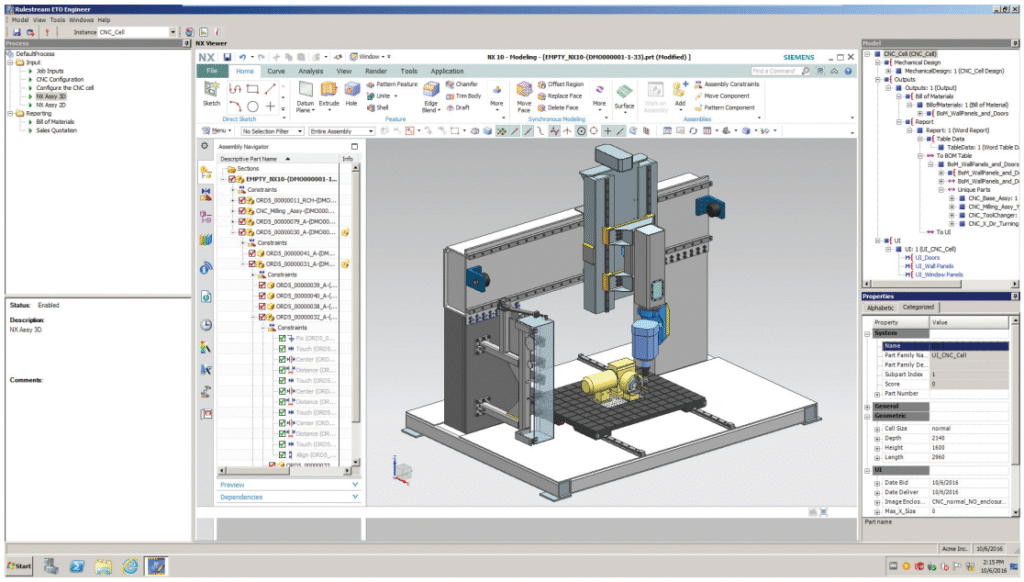Click the Surface tool icon
Screen dimensions: 1024x582
[x=624, y=94]
